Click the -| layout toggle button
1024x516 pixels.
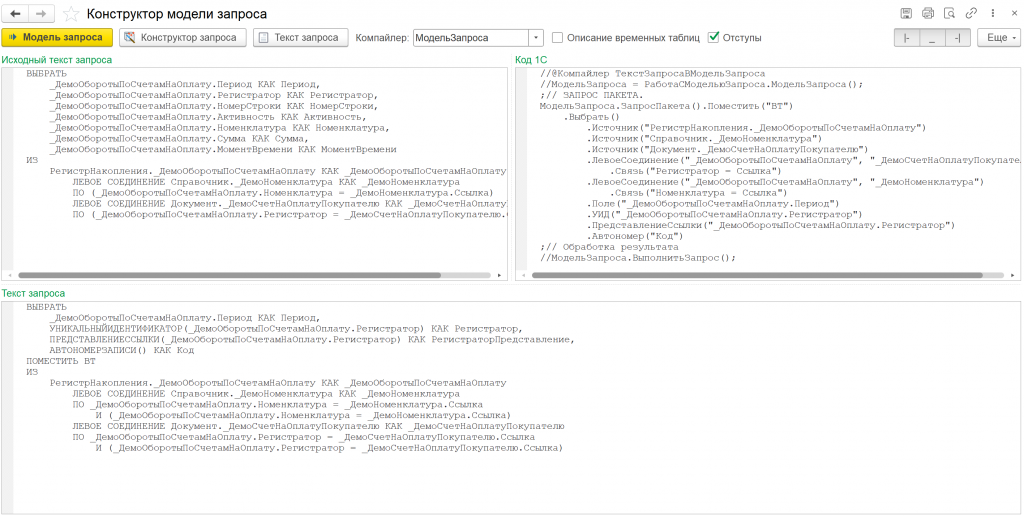[x=957, y=38]
